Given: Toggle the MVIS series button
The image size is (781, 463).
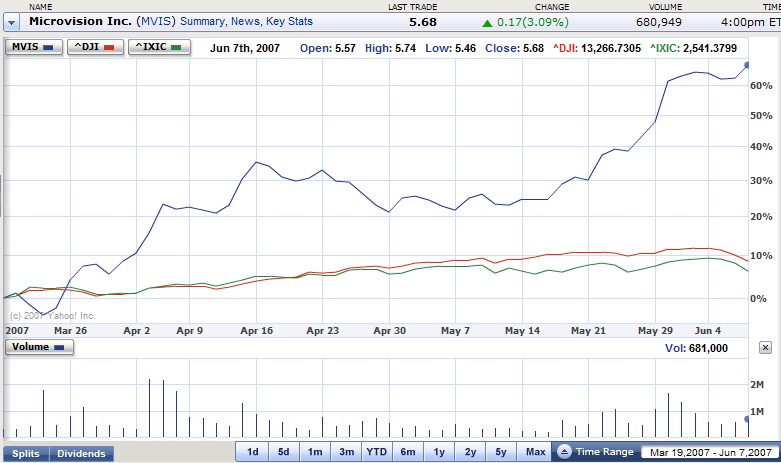Looking at the screenshot, I should pos(34,47).
